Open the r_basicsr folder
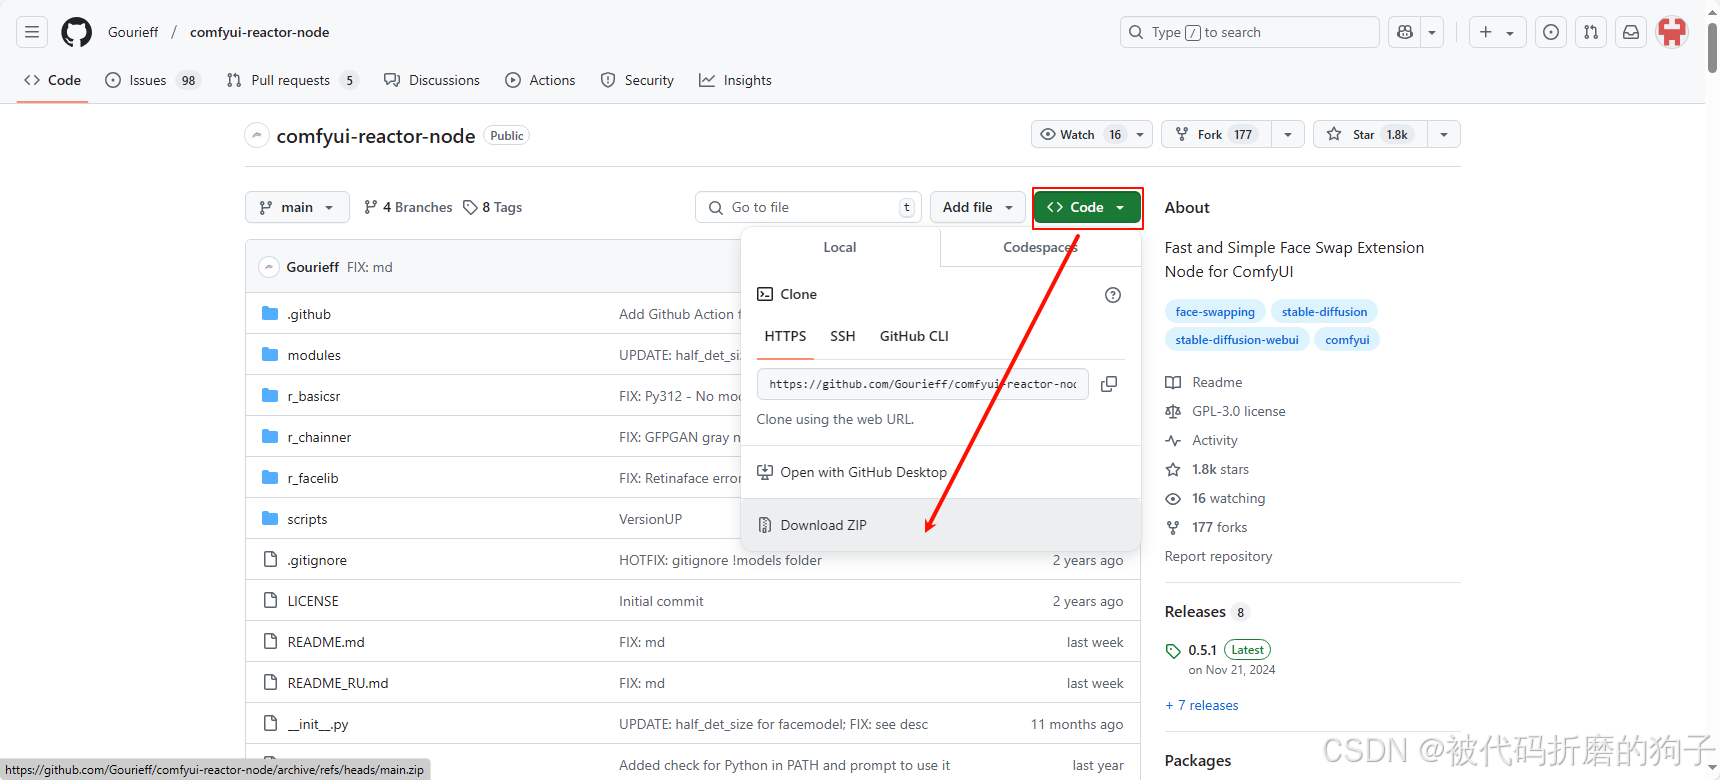1720x780 pixels. (x=314, y=396)
